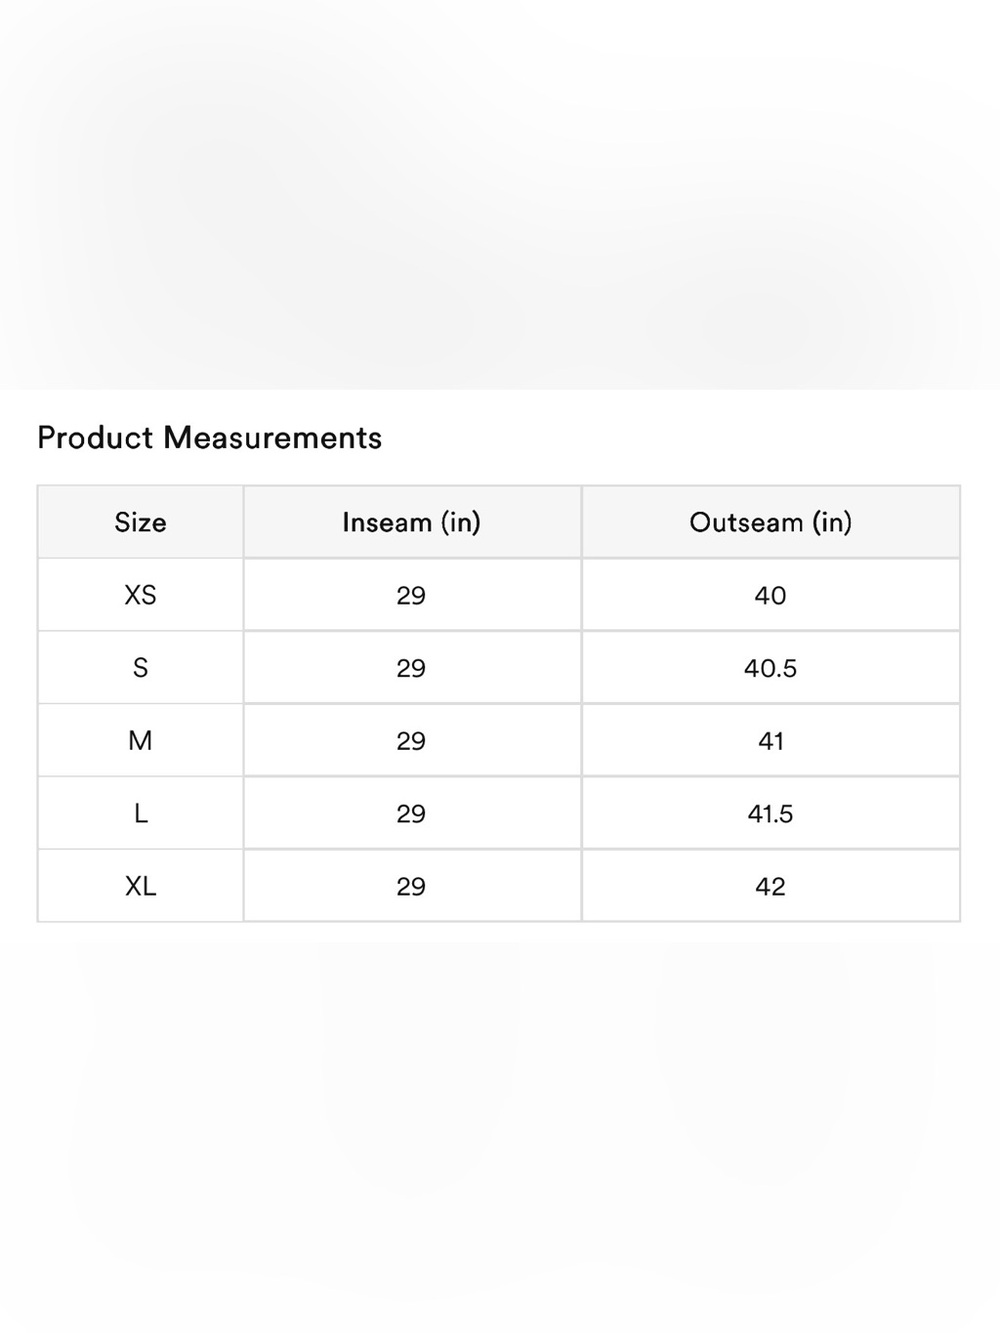Click the L outseam value 41.5
The image size is (1000, 1333).
pyautogui.click(x=771, y=814)
